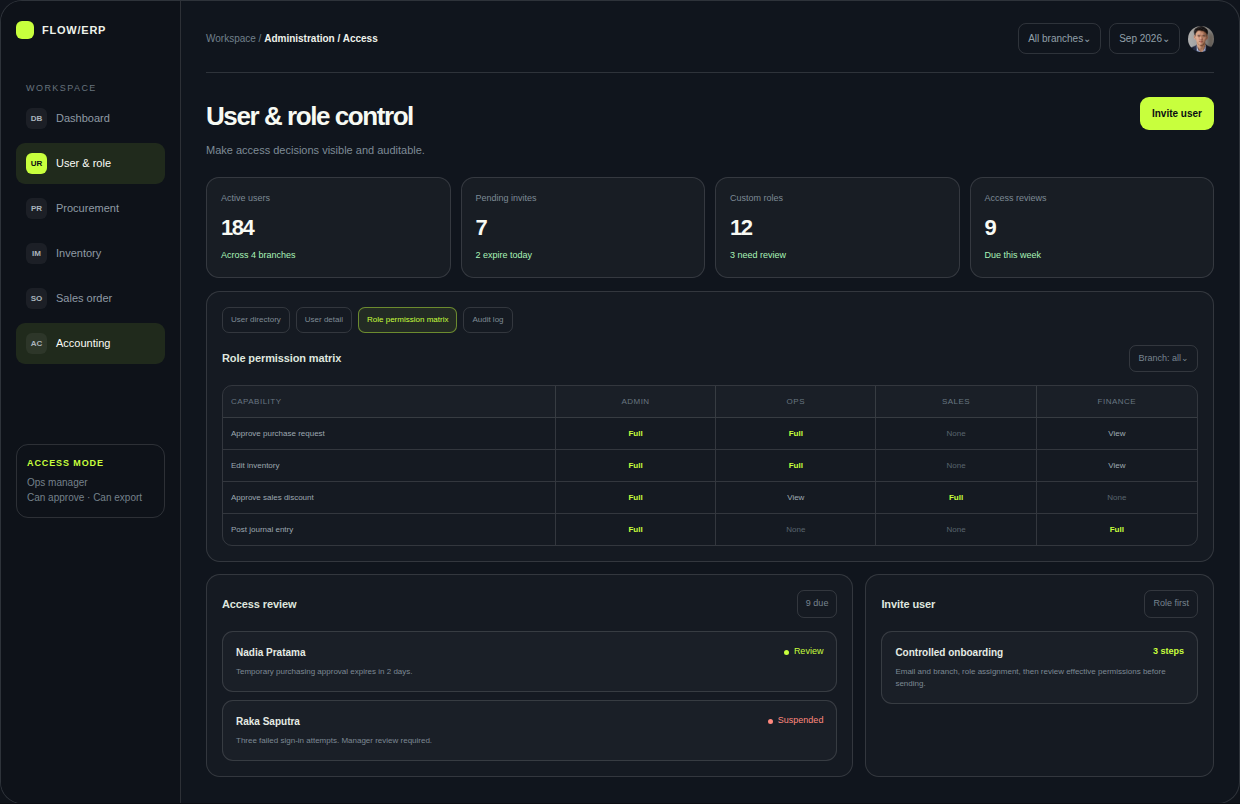
Task: Select User & role in the sidebar
Action: click(90, 163)
